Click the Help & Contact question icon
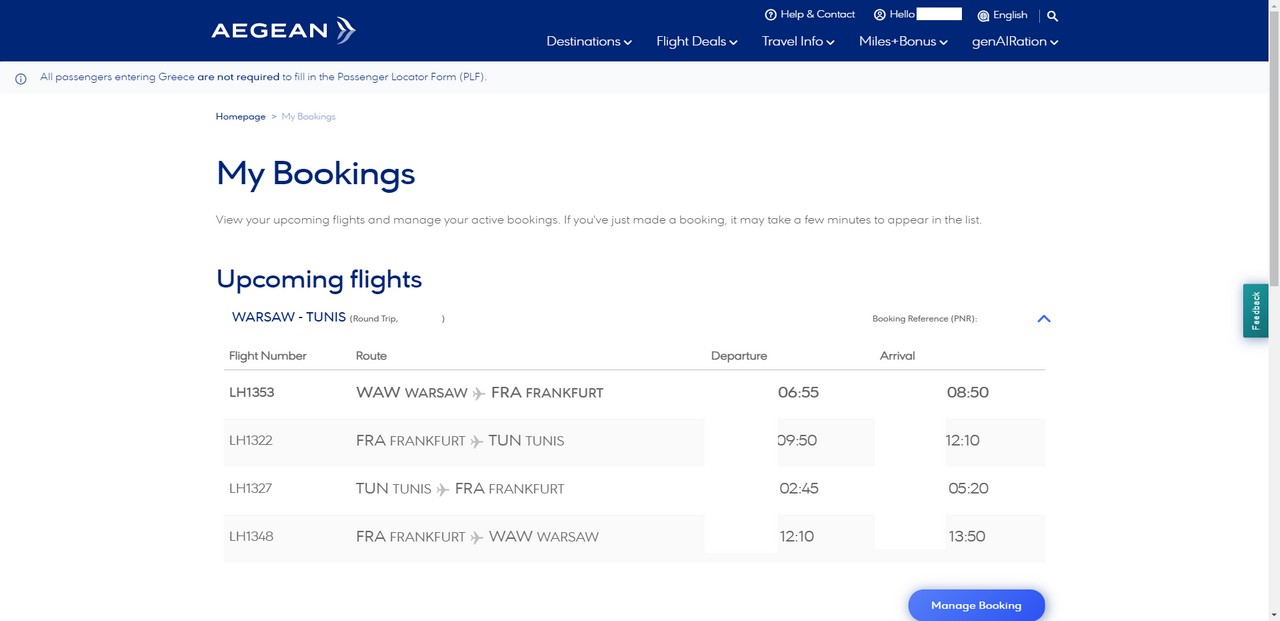Image resolution: width=1280 pixels, height=621 pixels. click(770, 15)
